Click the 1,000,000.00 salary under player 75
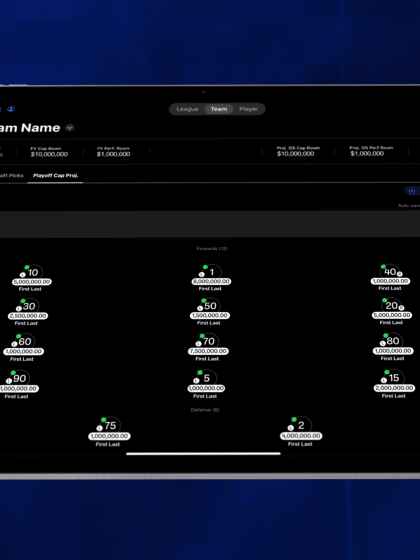 coord(109,436)
